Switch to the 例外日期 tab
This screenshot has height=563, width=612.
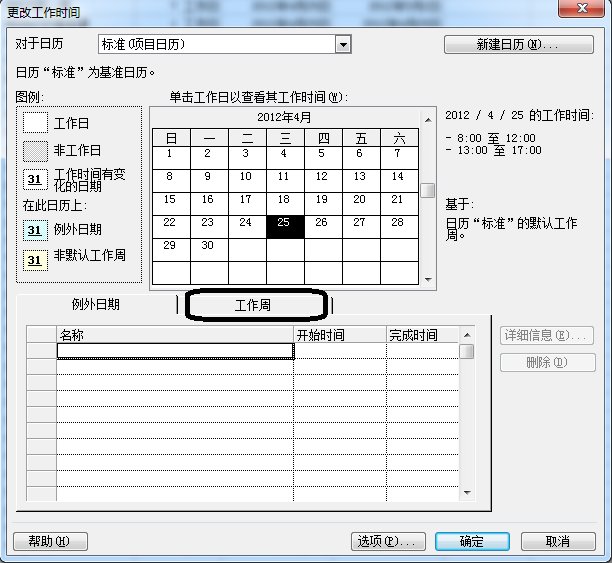[x=96, y=304]
